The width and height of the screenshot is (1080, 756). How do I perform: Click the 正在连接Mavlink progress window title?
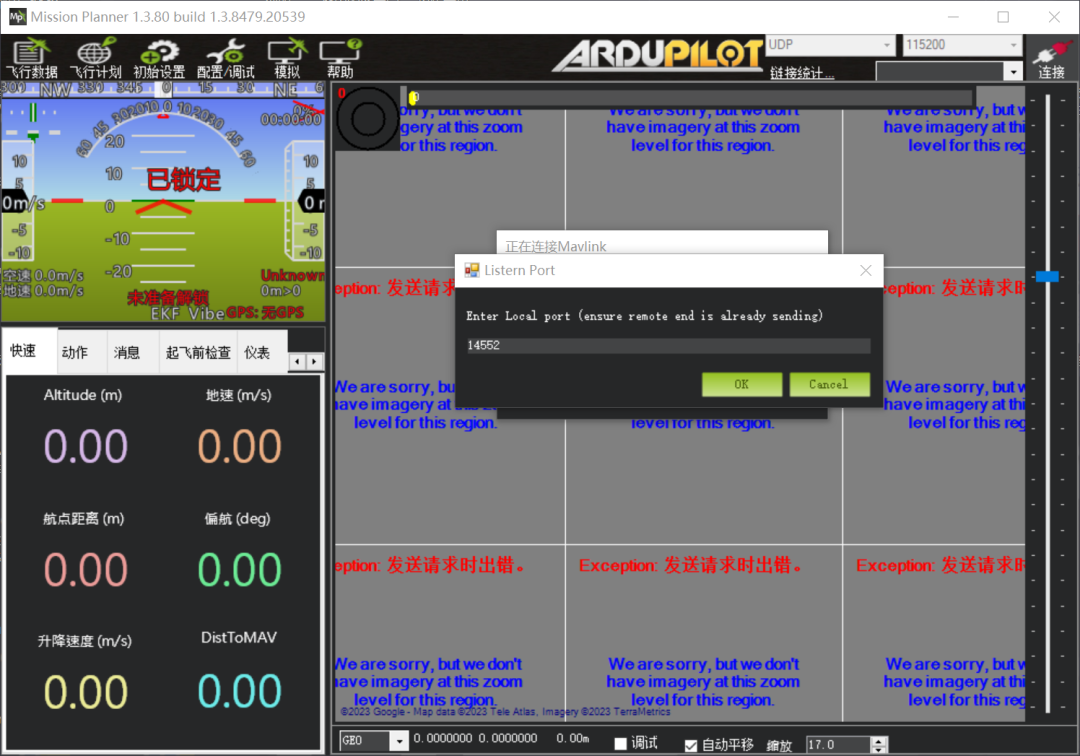tap(556, 246)
